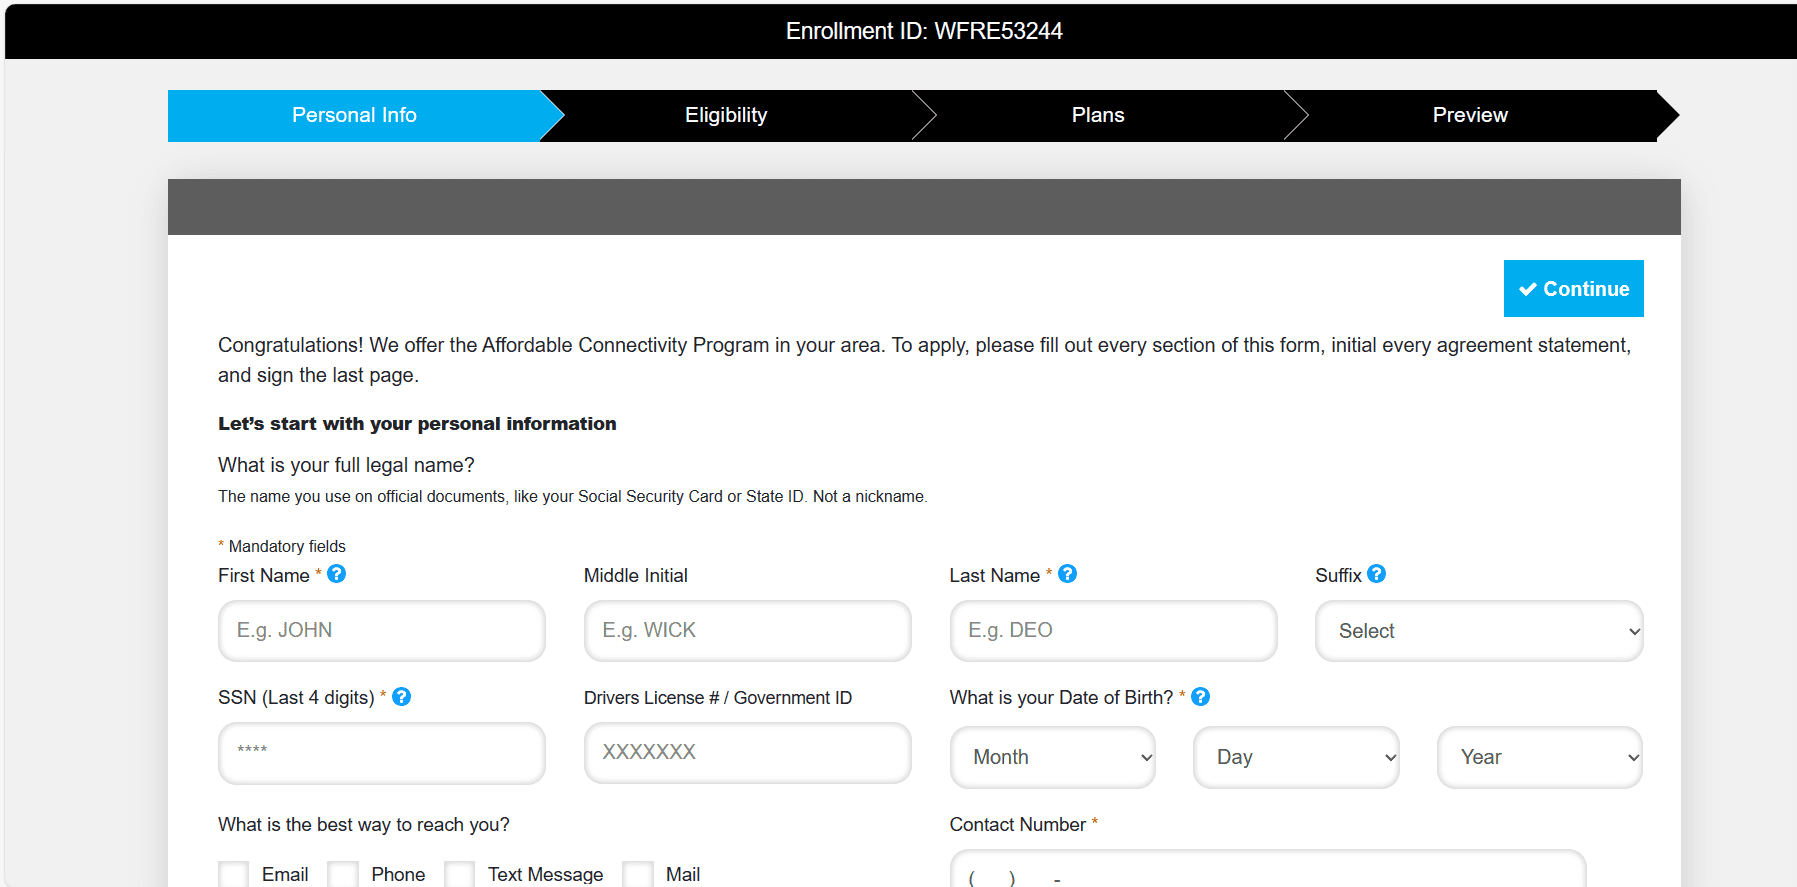Open the First Name help icon

point(337,574)
